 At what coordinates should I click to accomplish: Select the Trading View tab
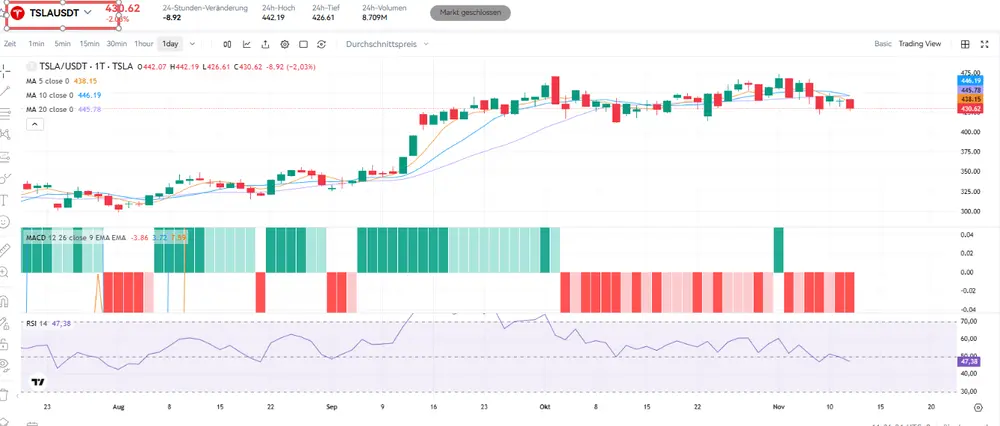[919, 44]
